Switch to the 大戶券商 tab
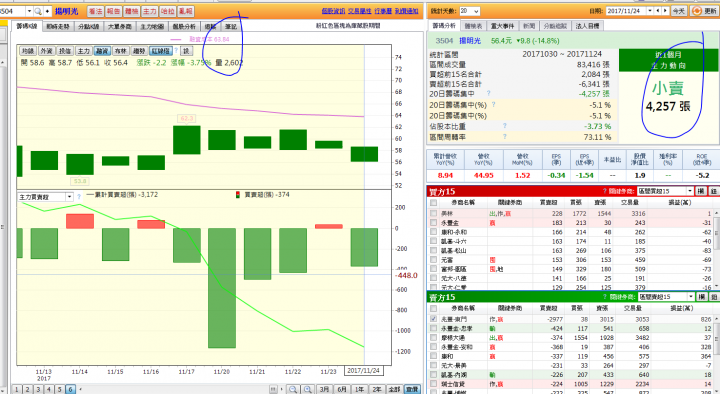The height and width of the screenshot is (394, 720). (119, 27)
